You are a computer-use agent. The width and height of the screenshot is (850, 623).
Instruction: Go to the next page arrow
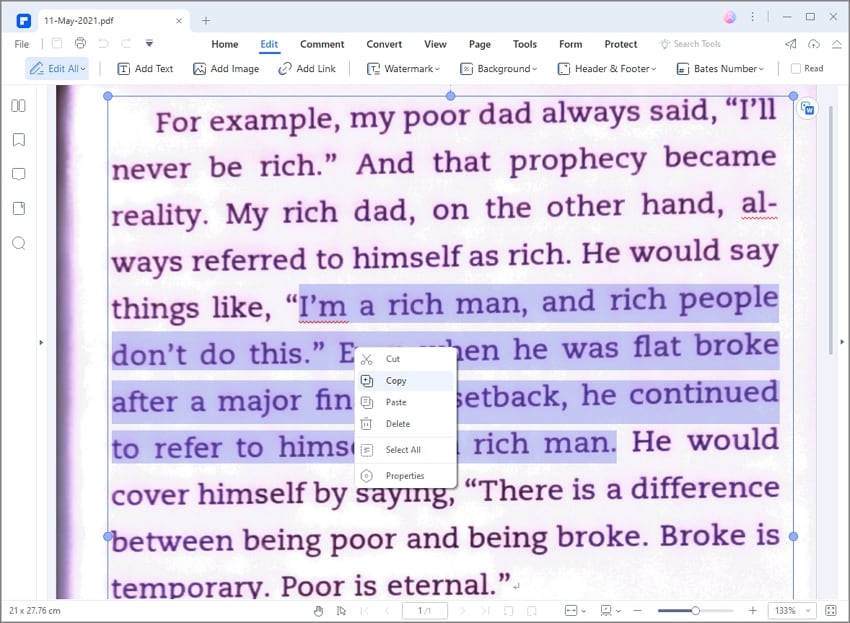462,611
